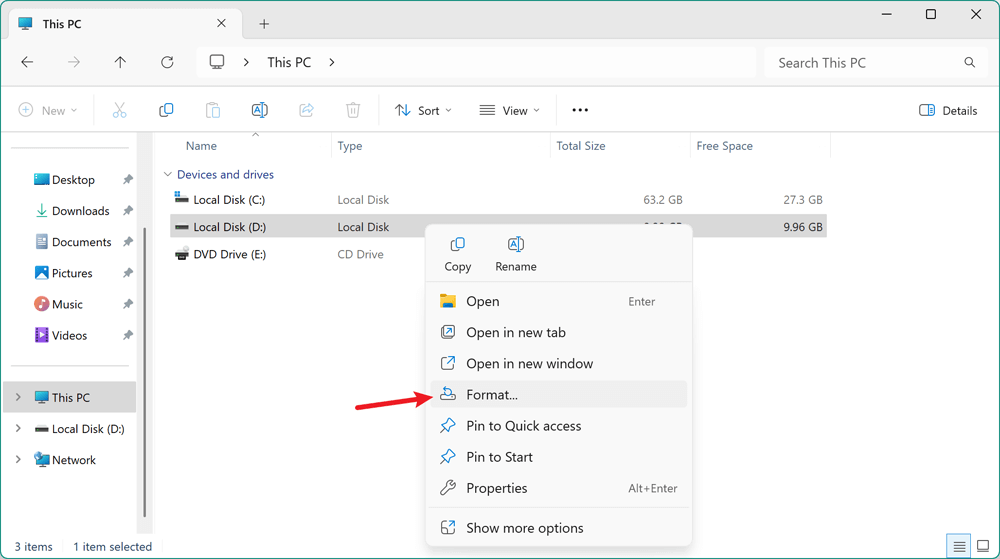Refresh the This PC view

point(167,62)
